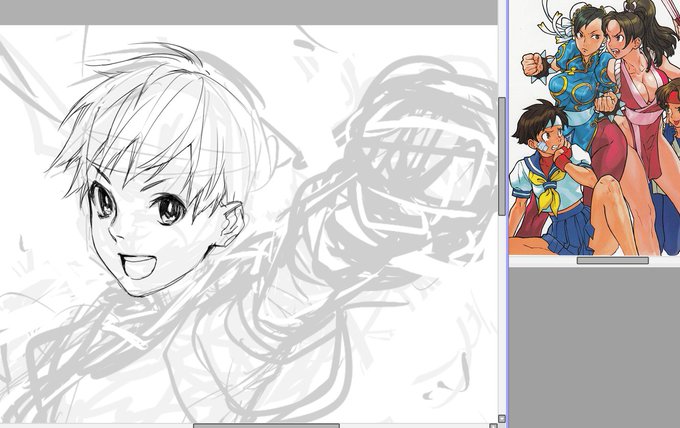Viewport: 680px width, 428px height.
Task: Click the scroll-down arrow of the canvas scrollbar
Action: coord(502,418)
